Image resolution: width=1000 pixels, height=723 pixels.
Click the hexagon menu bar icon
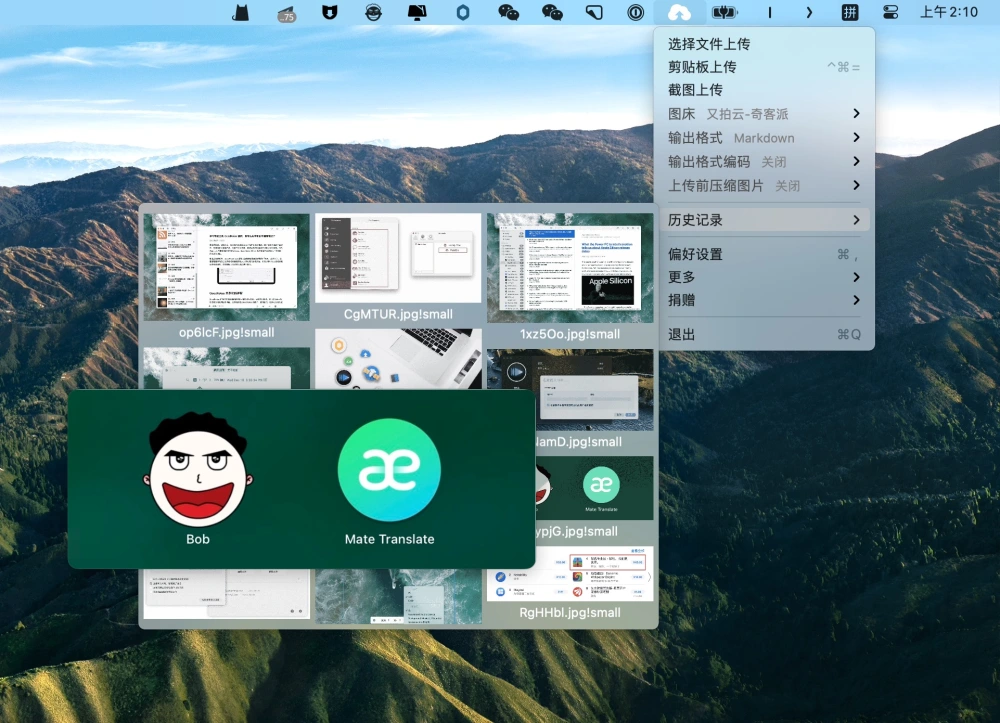pos(463,12)
